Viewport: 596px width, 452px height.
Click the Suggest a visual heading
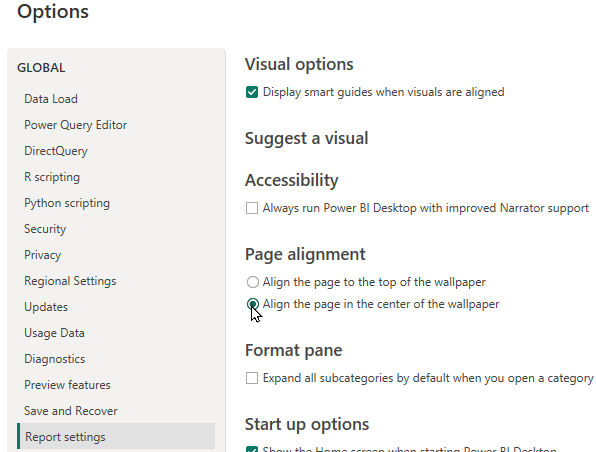pyautogui.click(x=306, y=138)
